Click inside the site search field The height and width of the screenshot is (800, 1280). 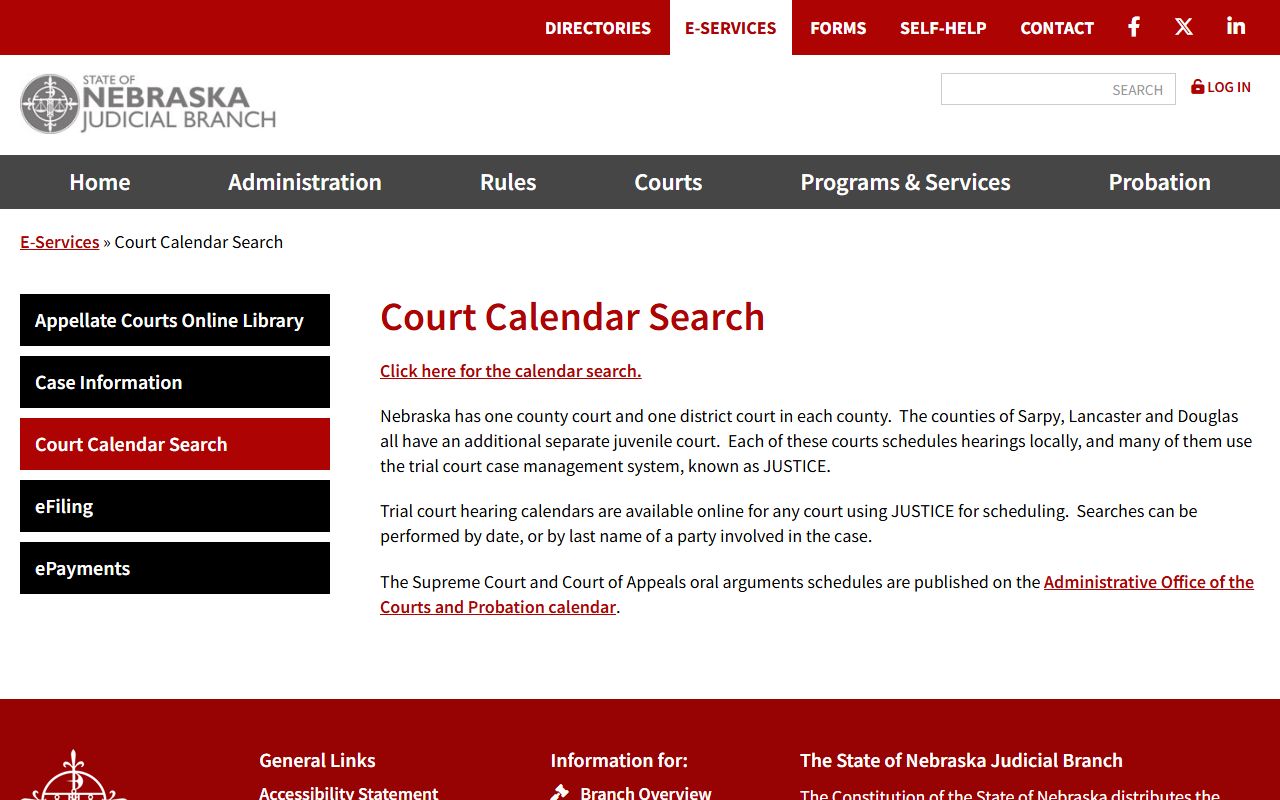(x=1058, y=89)
